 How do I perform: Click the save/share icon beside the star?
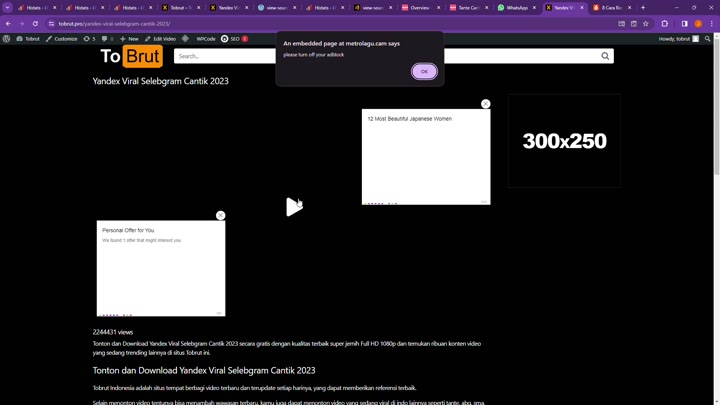pyautogui.click(x=634, y=24)
